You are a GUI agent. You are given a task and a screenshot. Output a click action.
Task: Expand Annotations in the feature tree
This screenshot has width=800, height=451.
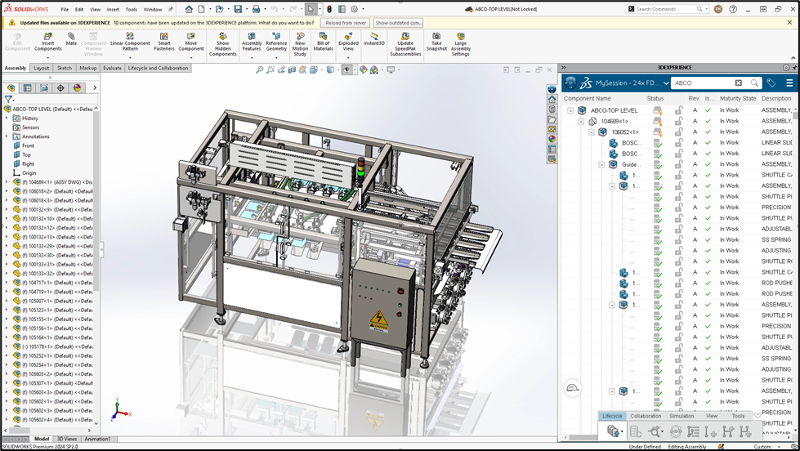pos(7,136)
